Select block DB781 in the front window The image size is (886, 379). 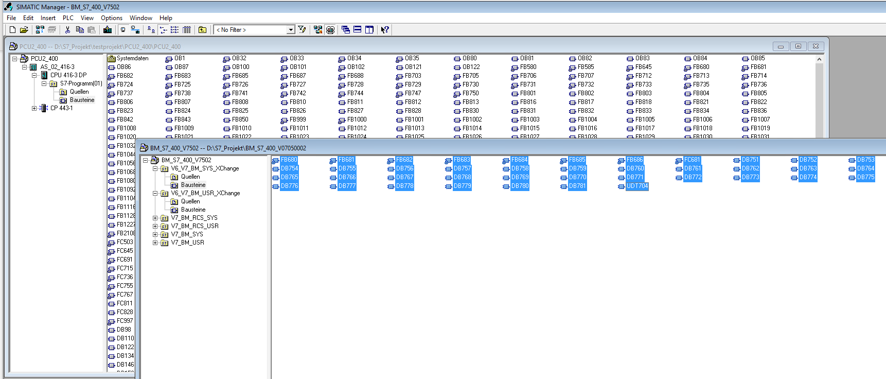click(x=574, y=186)
